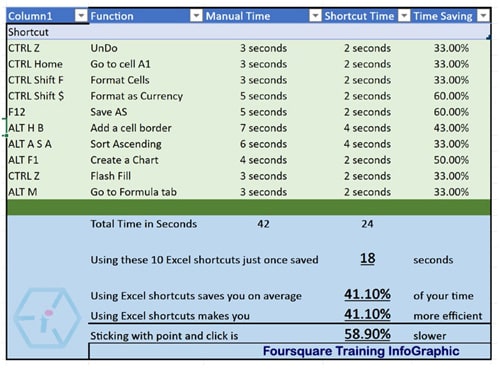Viewport: 500px width, 369px height.
Task: Click the hexagon logo image
Action: pos(47,318)
